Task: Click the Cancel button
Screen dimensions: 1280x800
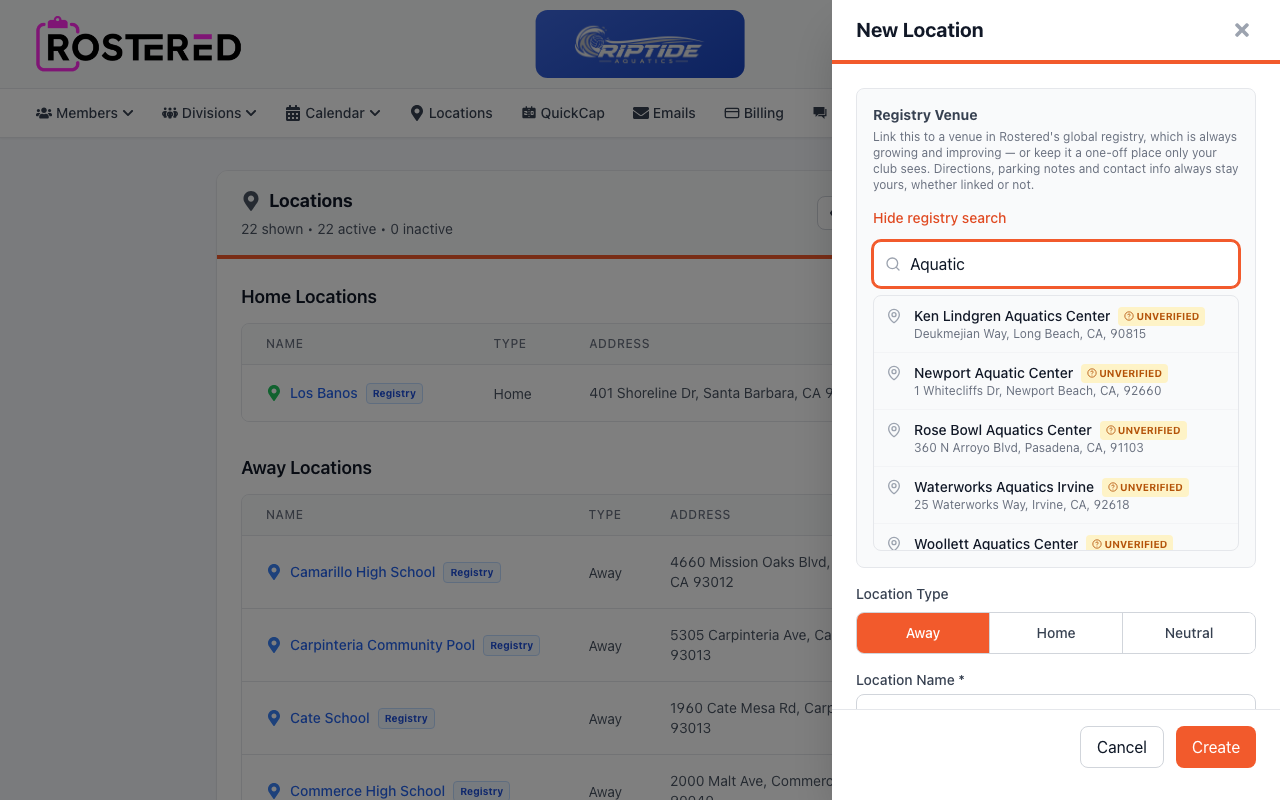Action: coord(1122,747)
